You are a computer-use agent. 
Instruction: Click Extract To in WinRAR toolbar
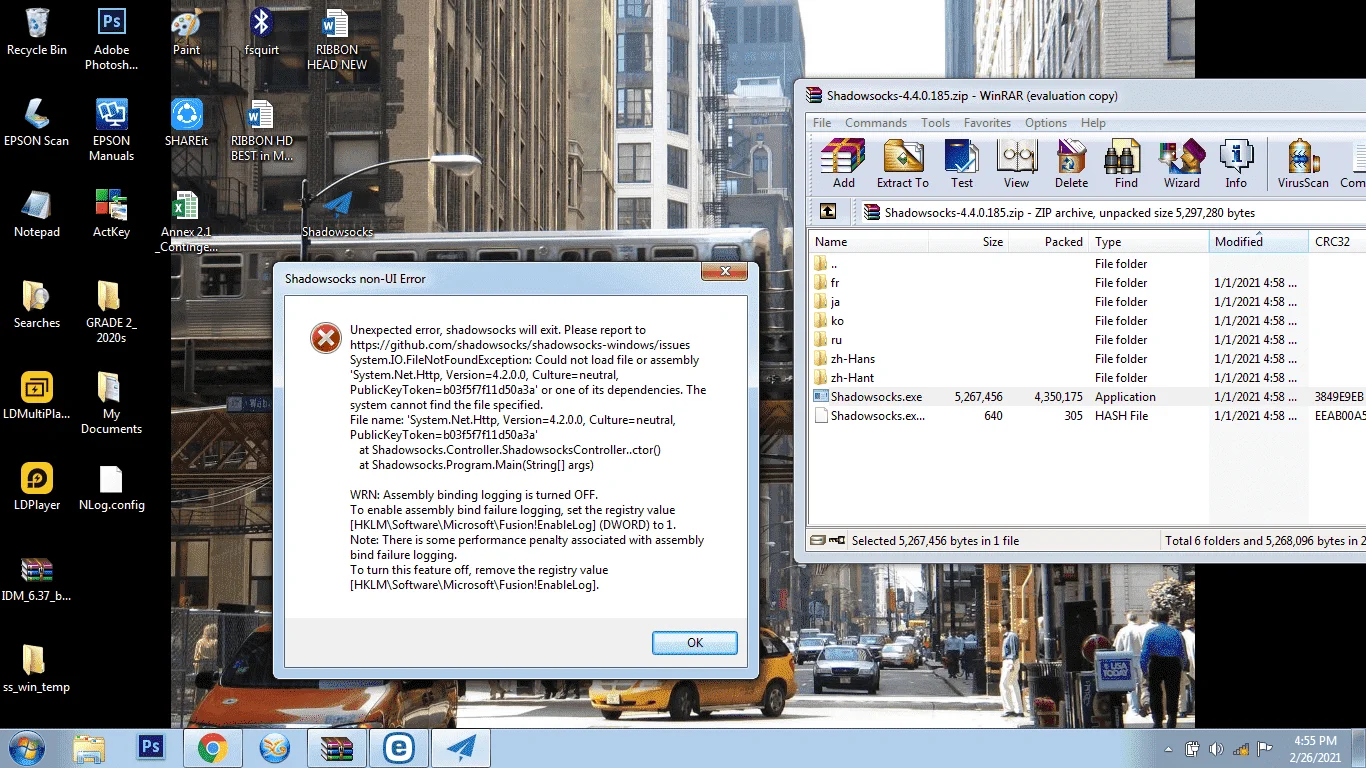click(x=902, y=164)
